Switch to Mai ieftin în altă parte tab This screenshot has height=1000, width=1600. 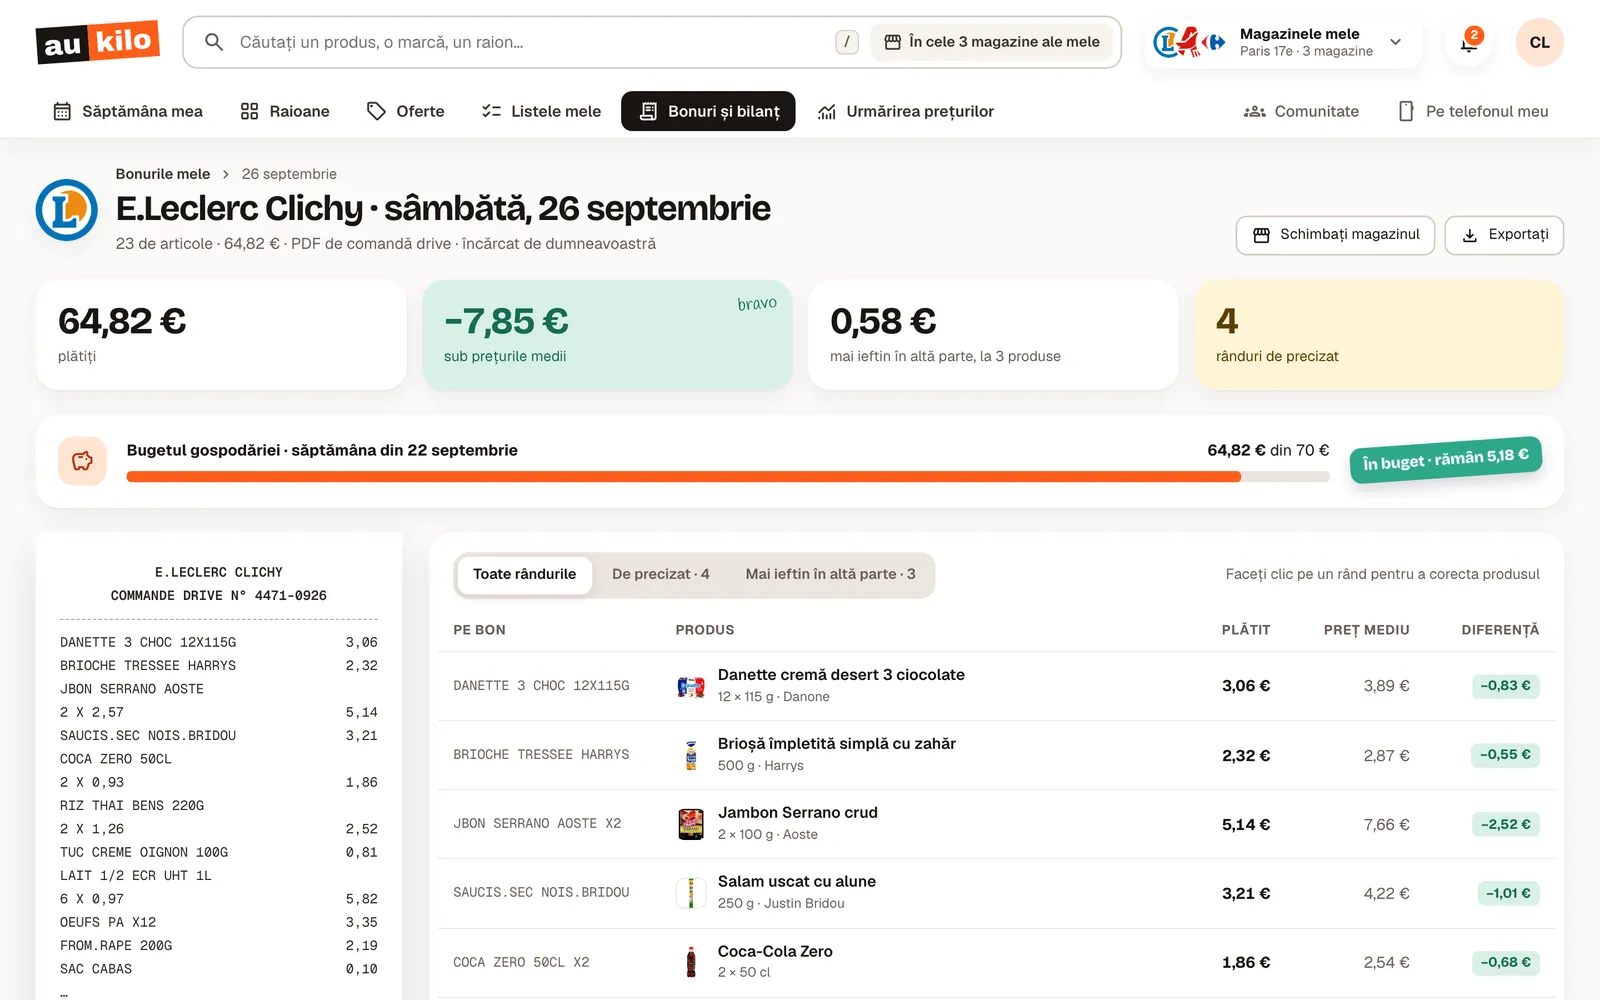(830, 575)
